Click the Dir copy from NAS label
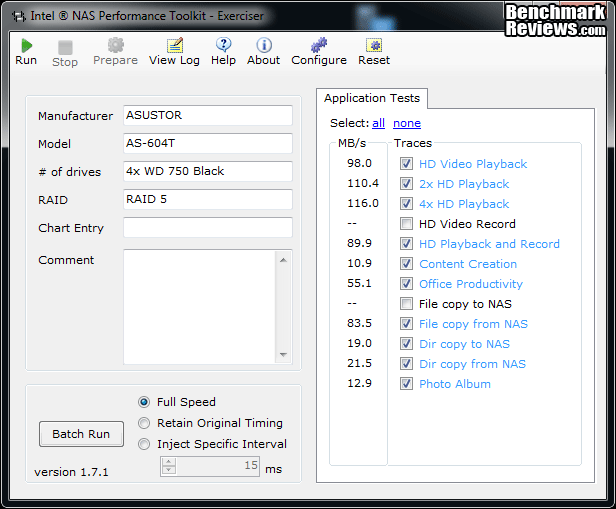The height and width of the screenshot is (509, 616). 472,364
